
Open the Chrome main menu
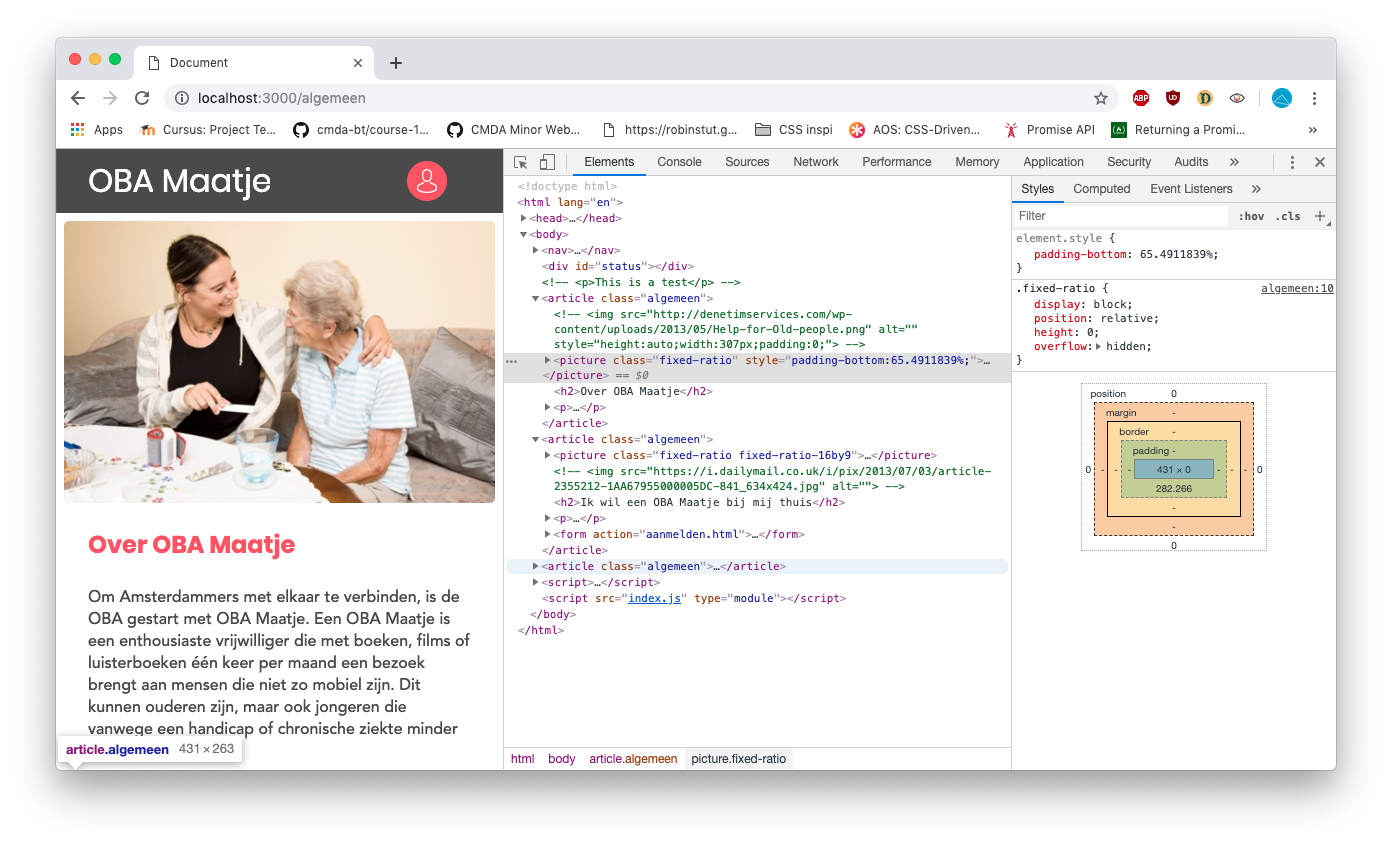pyautogui.click(x=1315, y=98)
